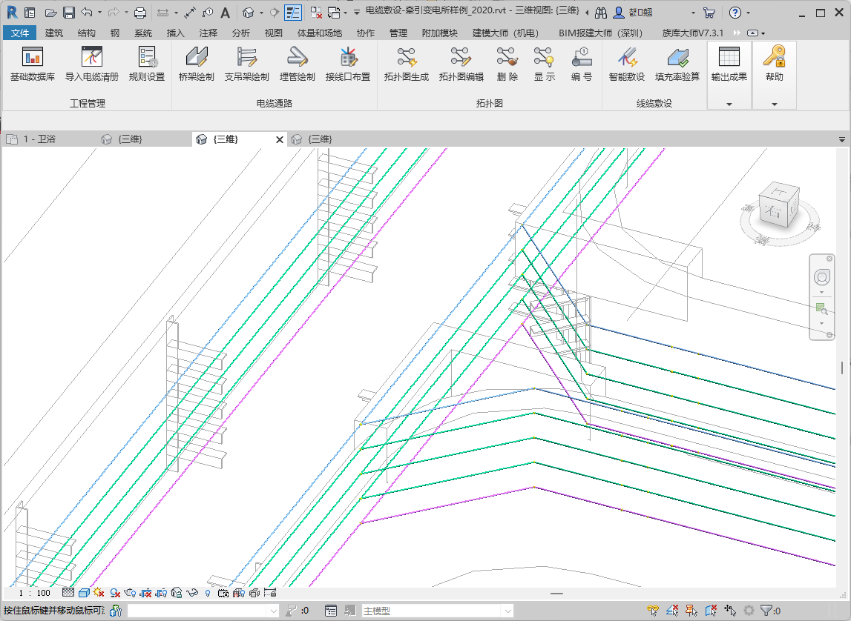851x621 pixels.
Task: Expand the 帮助 help dropdown arrow
Action: (x=774, y=104)
